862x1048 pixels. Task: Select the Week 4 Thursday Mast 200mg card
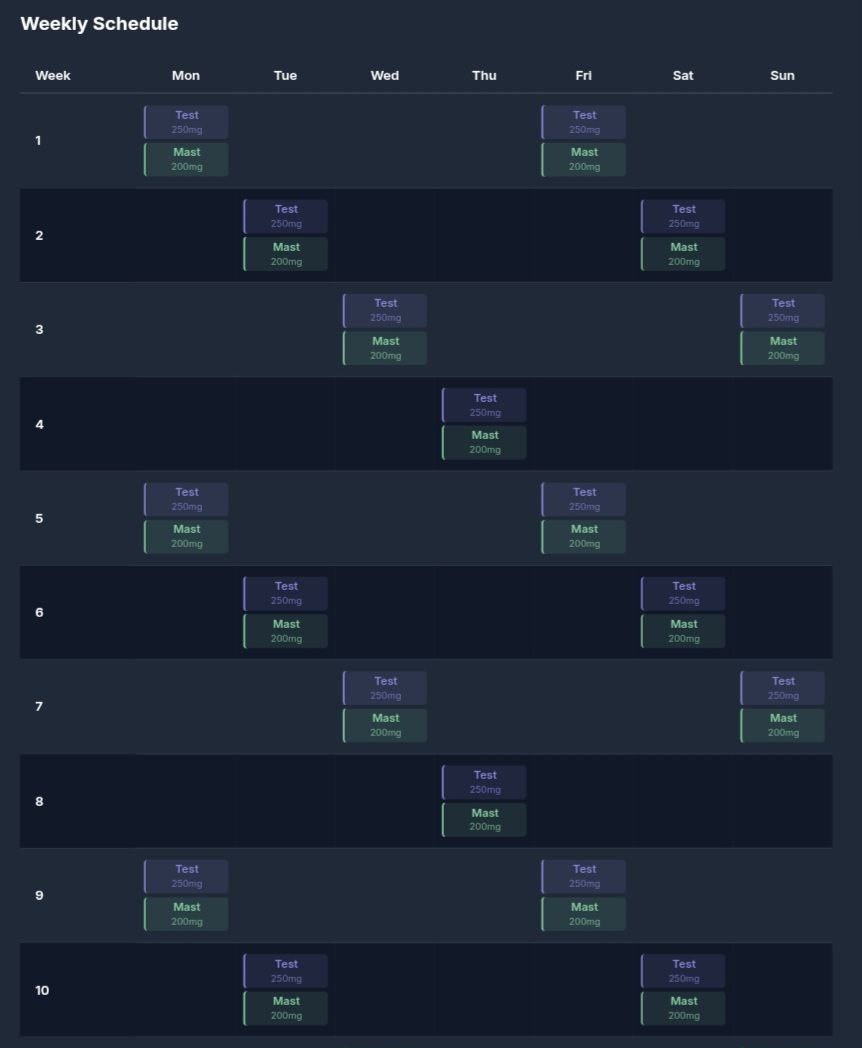click(x=485, y=442)
